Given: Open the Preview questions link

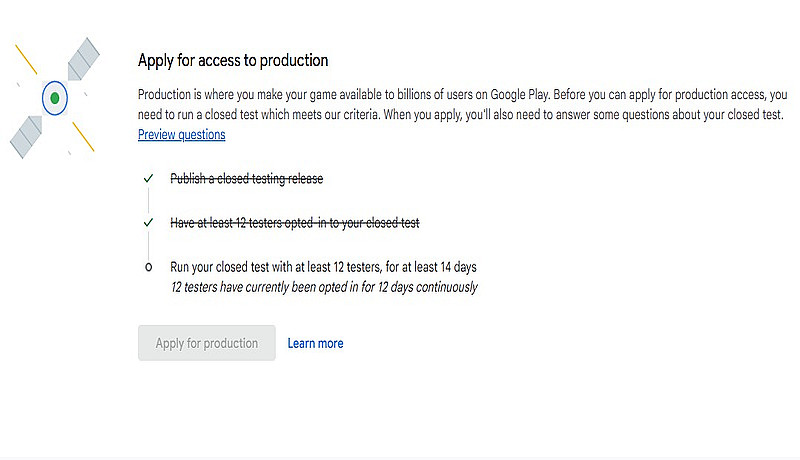Looking at the screenshot, I should click(x=181, y=135).
